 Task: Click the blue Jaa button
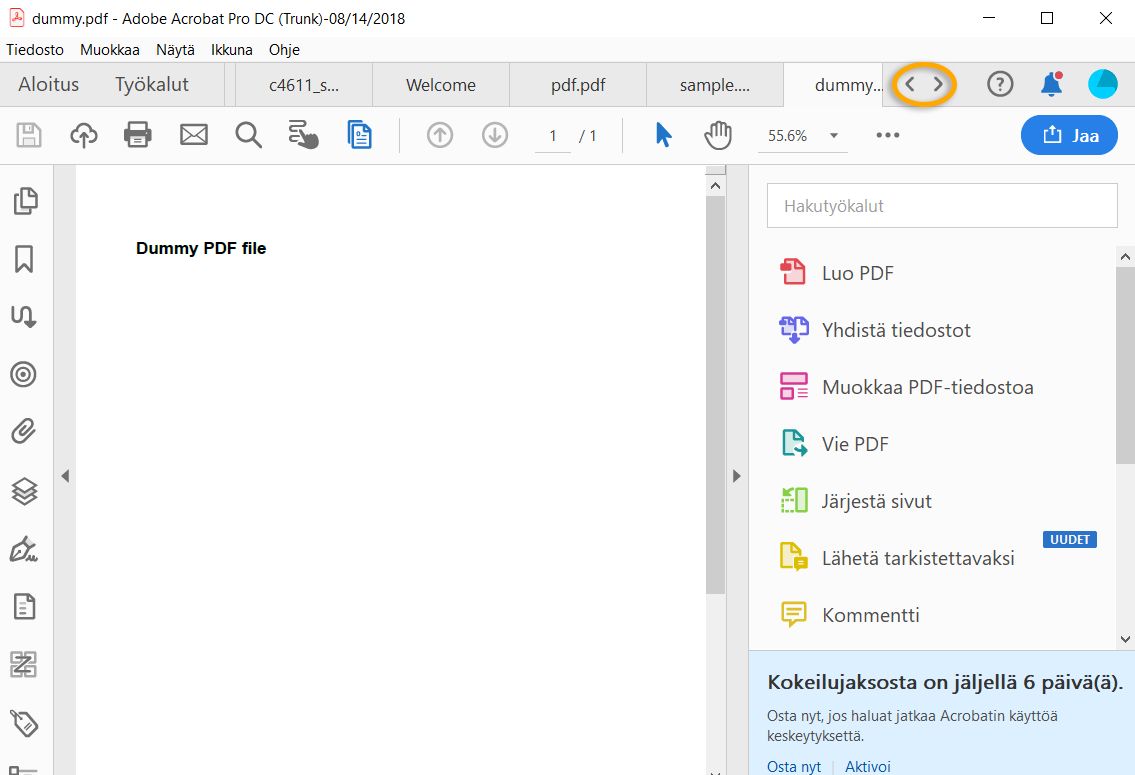(1069, 134)
